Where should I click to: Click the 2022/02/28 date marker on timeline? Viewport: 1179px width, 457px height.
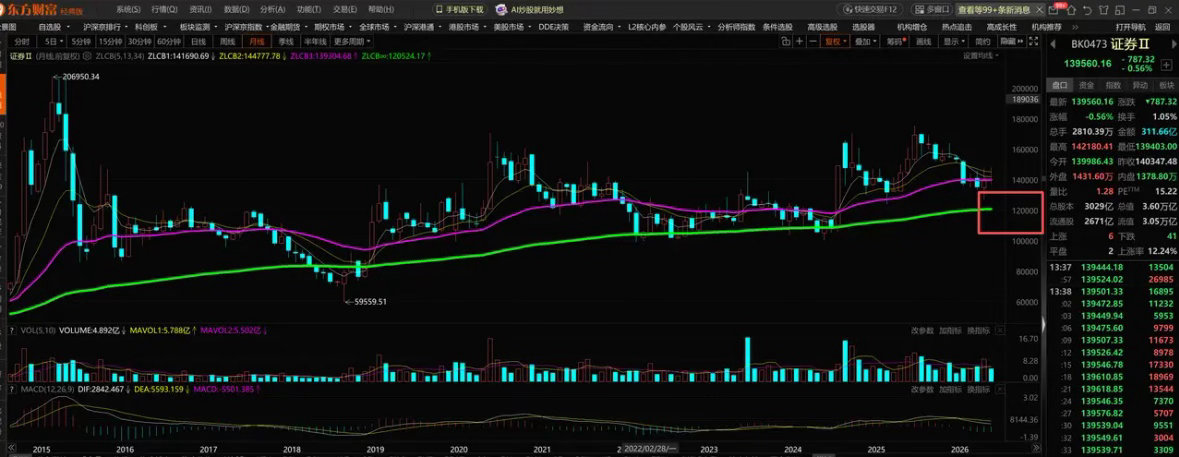pos(650,448)
